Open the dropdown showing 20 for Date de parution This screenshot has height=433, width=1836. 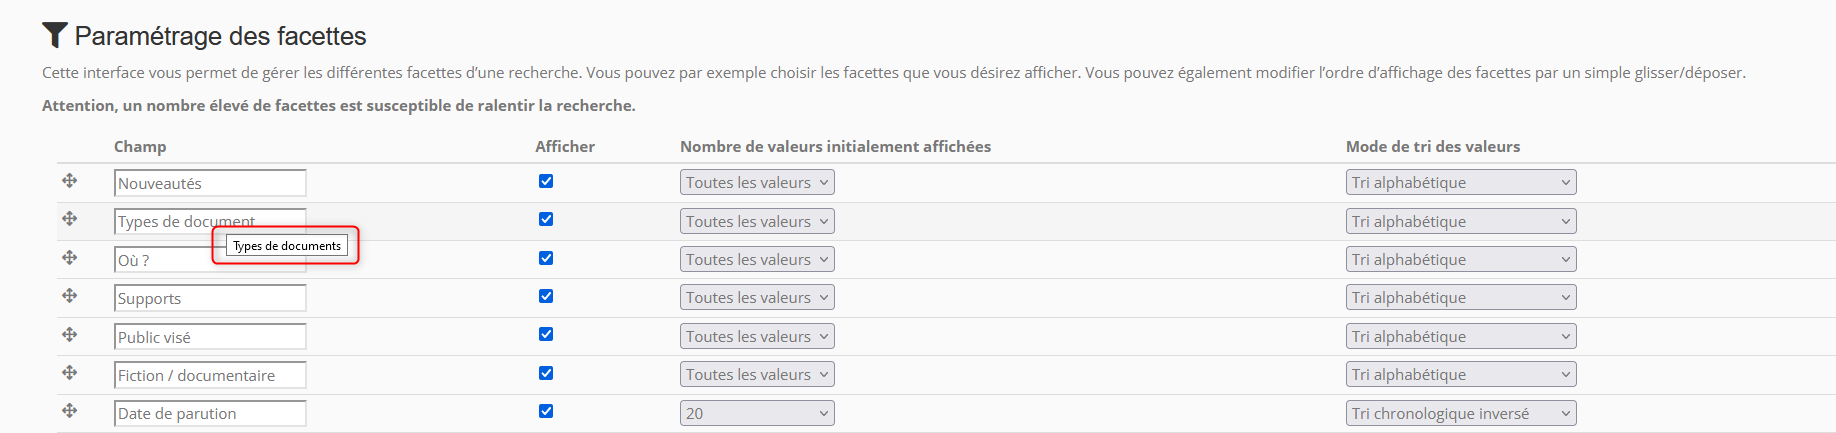(x=757, y=413)
